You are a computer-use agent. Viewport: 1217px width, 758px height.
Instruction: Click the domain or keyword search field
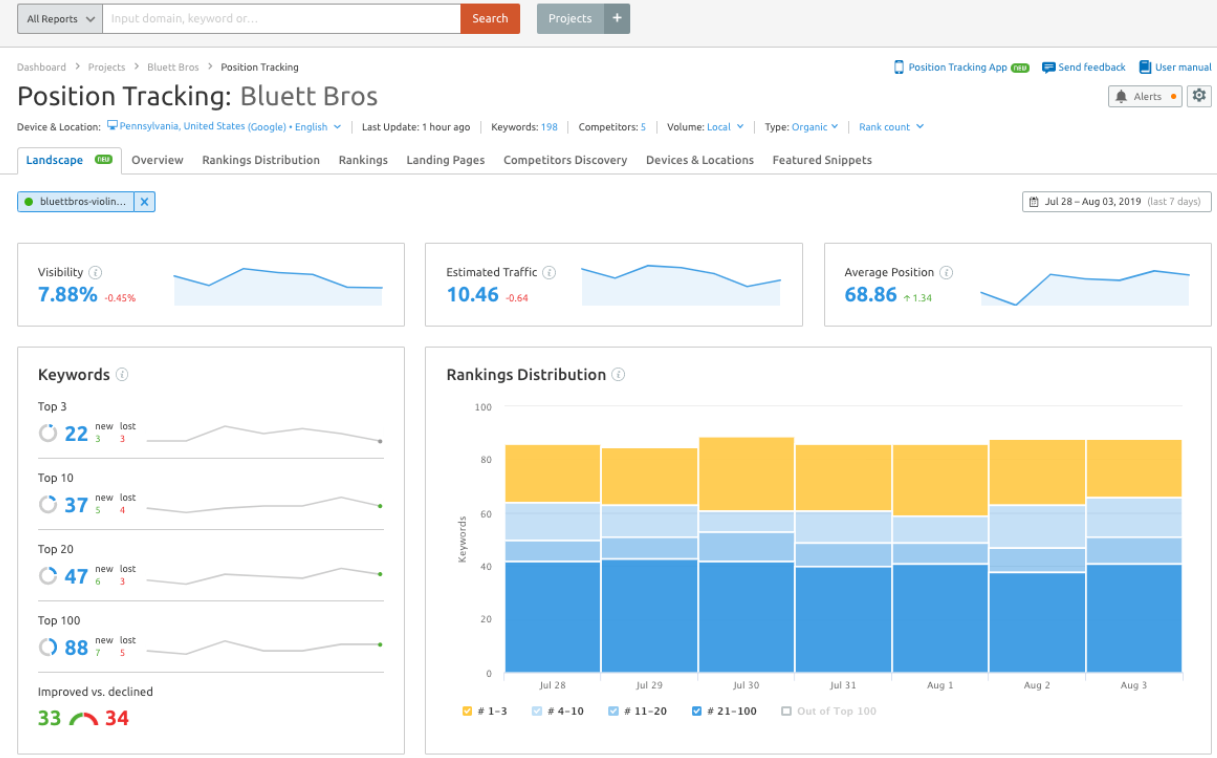click(281, 18)
